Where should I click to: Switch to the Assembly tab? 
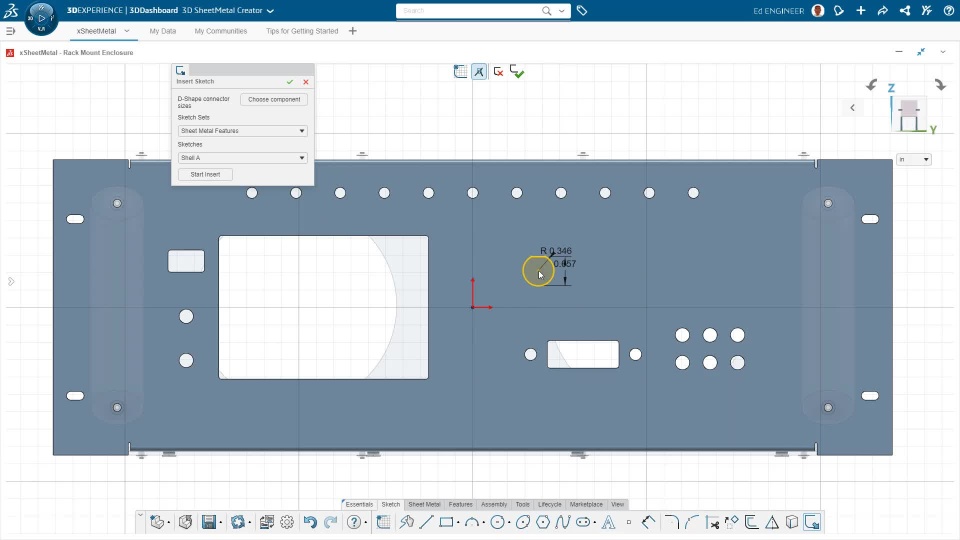pos(494,504)
